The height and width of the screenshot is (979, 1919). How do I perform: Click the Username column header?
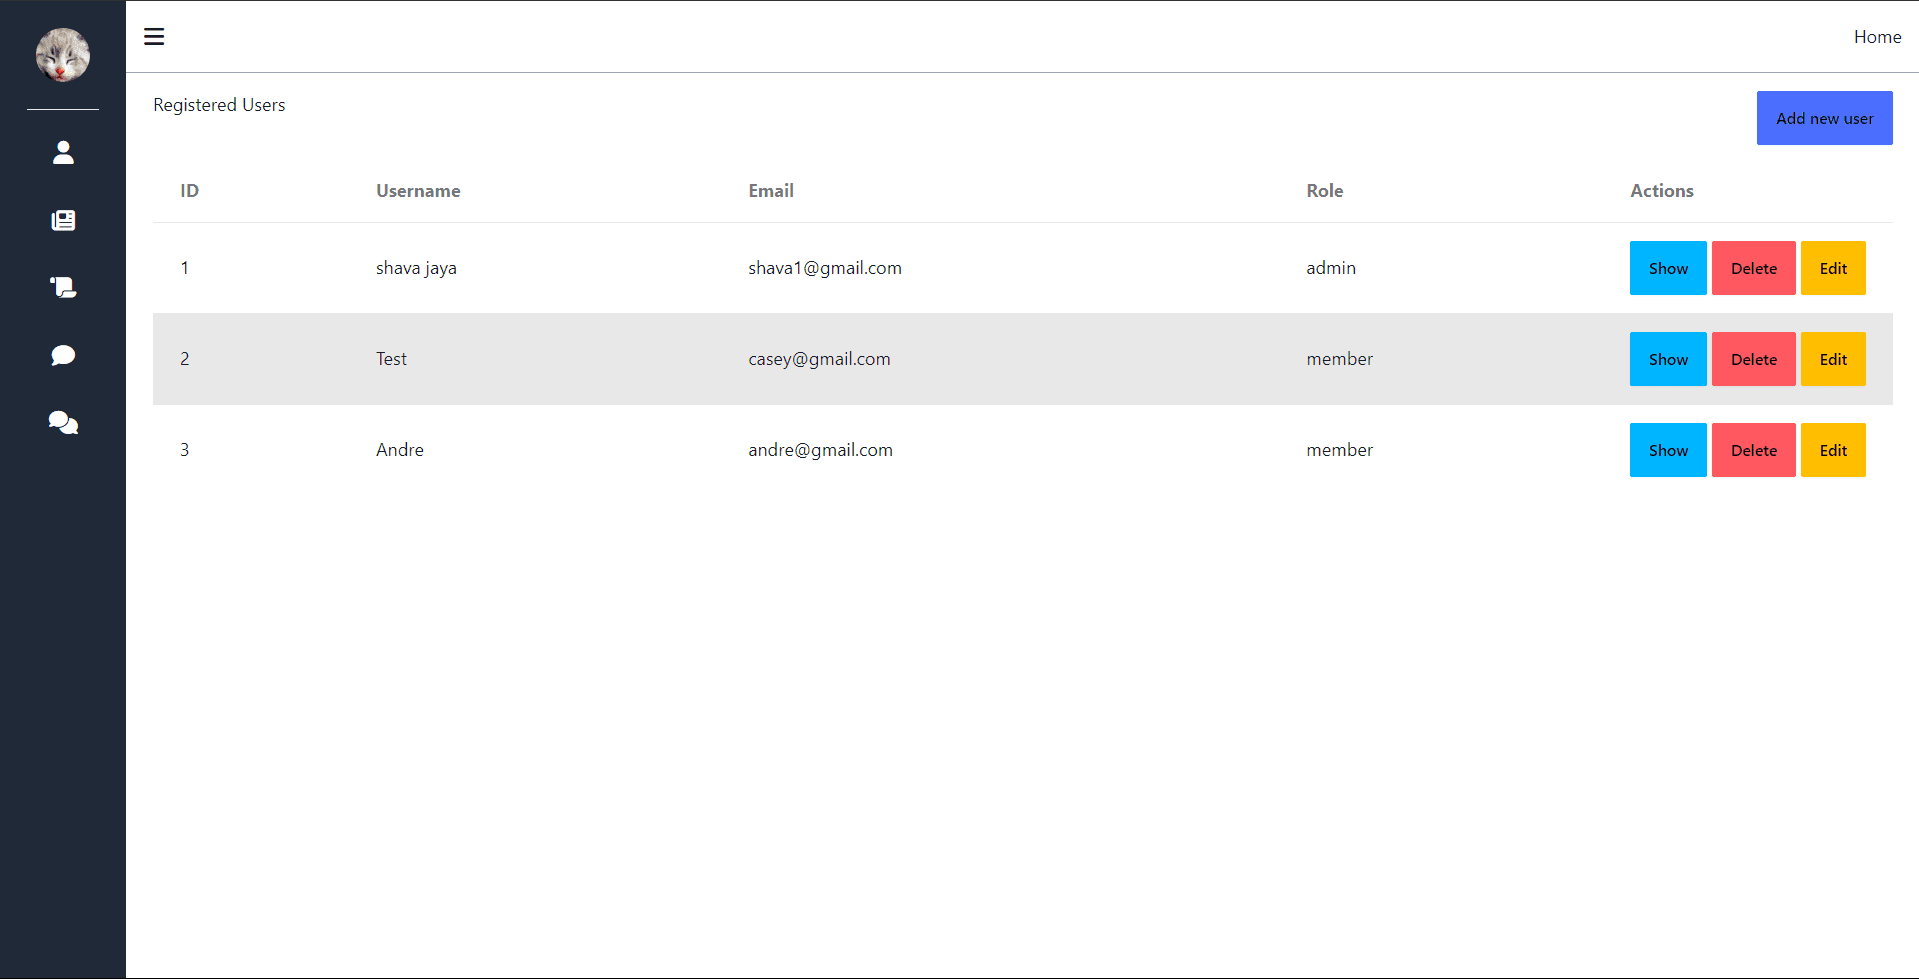(x=418, y=190)
